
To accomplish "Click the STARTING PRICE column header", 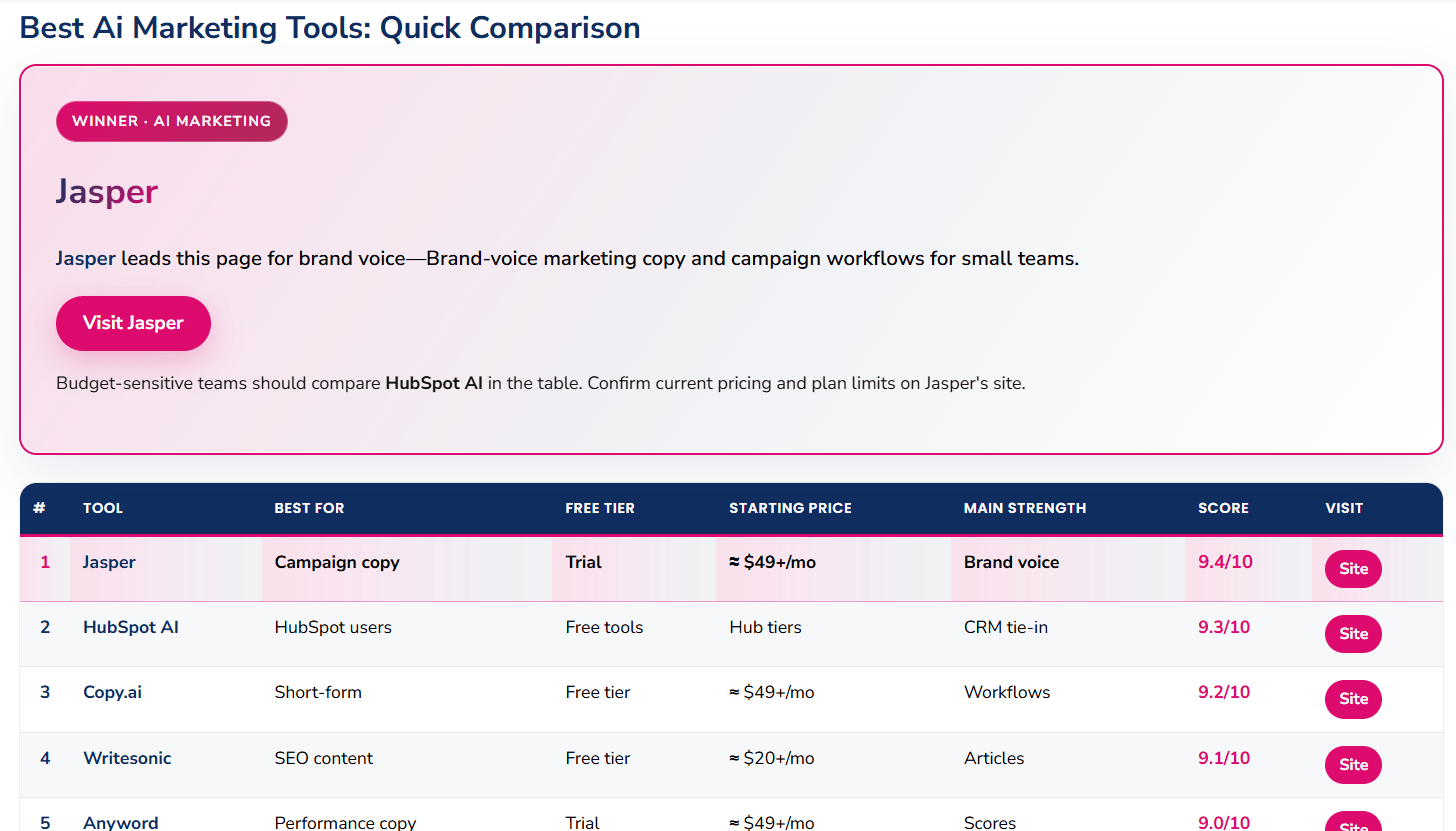I will (x=791, y=508).
